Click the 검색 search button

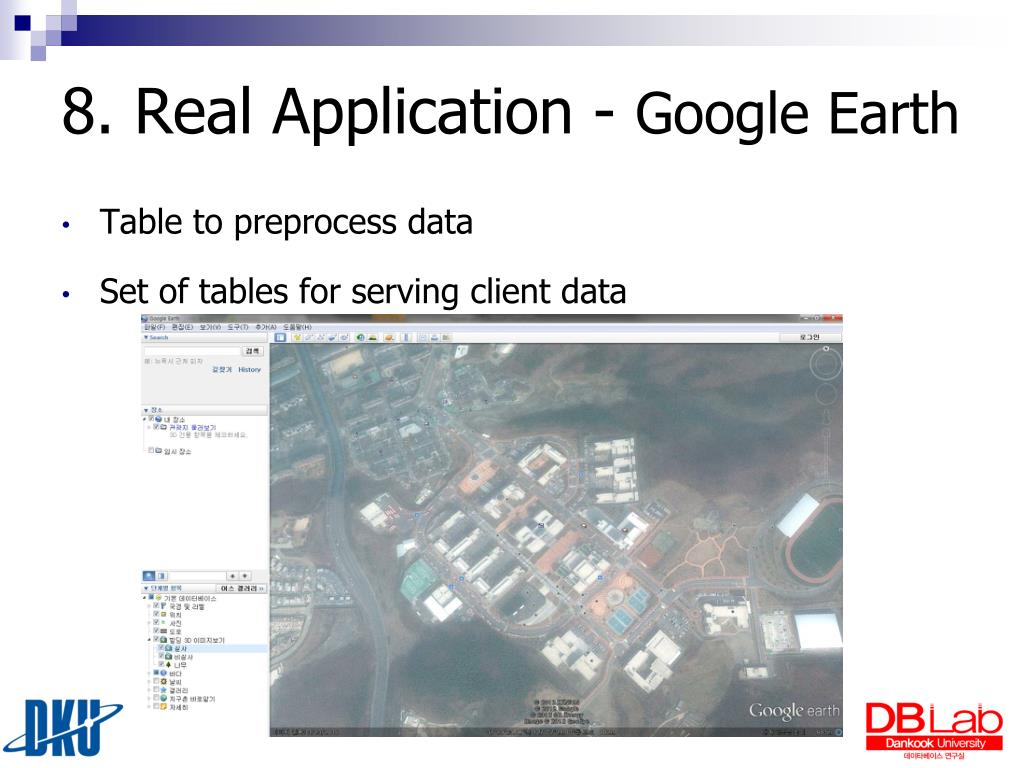pyautogui.click(x=253, y=351)
